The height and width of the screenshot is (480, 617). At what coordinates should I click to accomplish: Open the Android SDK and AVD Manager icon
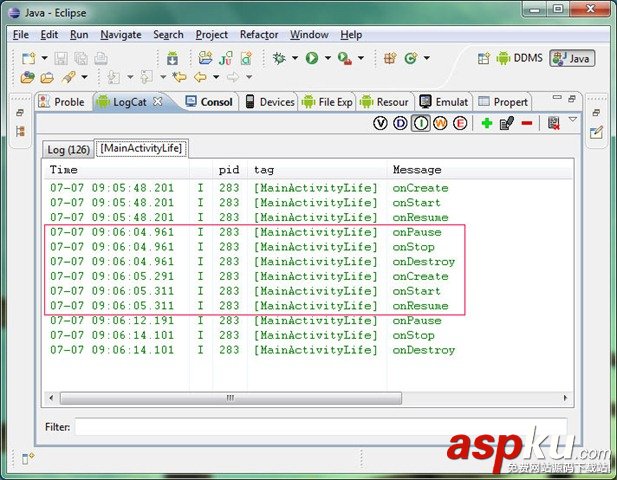pyautogui.click(x=172, y=59)
